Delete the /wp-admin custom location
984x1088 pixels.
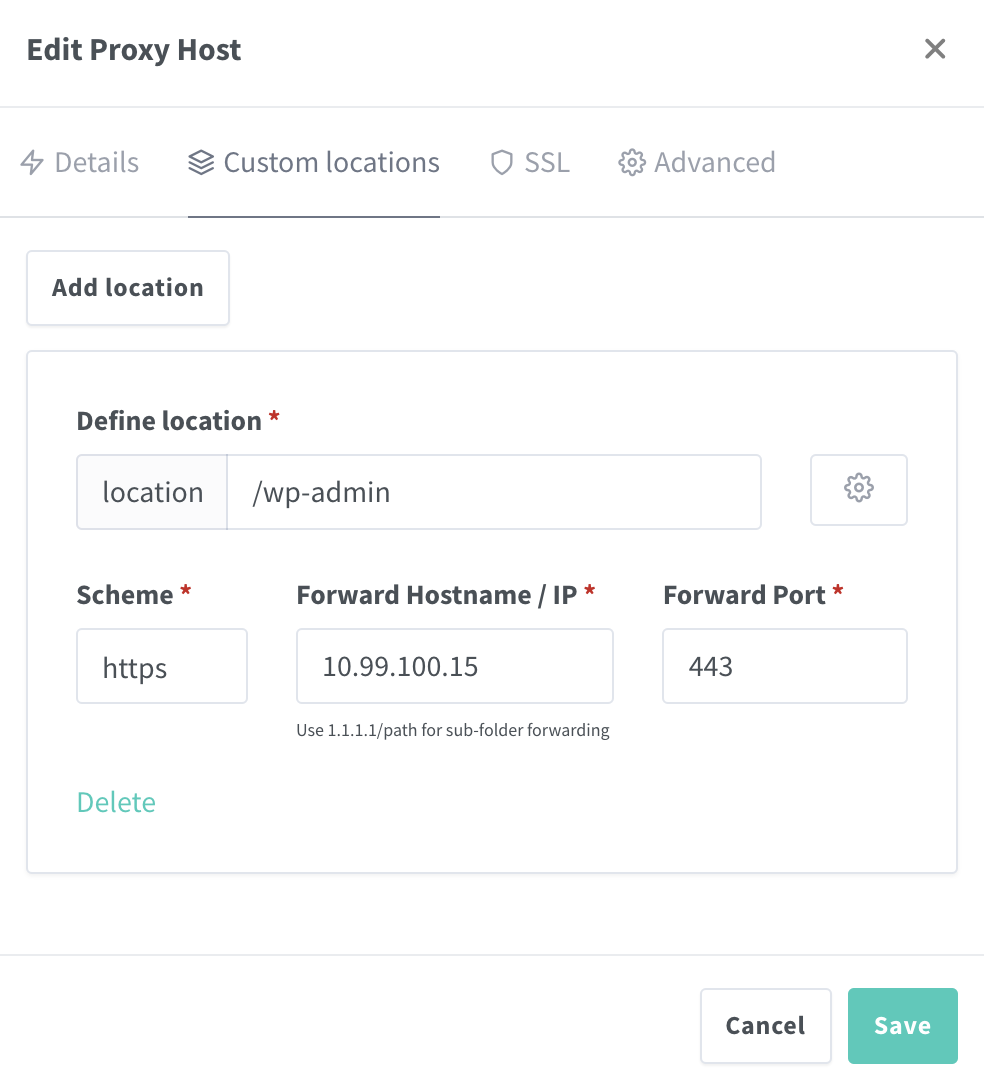[116, 802]
